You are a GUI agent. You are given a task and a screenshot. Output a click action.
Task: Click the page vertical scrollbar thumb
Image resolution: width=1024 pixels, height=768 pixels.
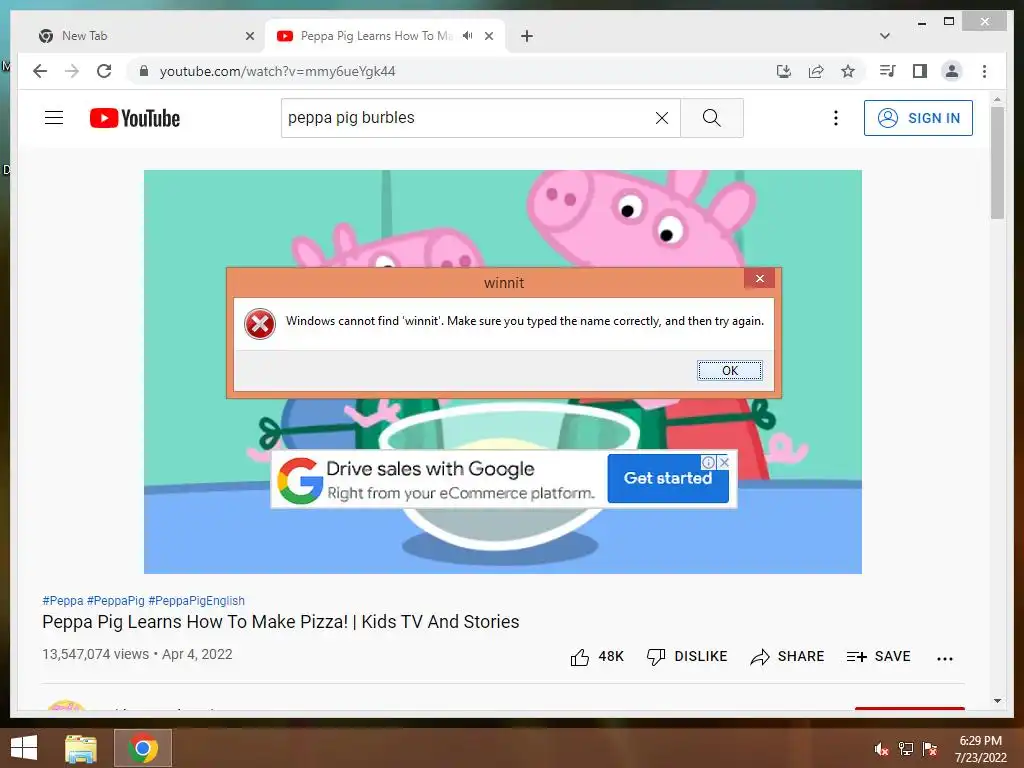(997, 163)
